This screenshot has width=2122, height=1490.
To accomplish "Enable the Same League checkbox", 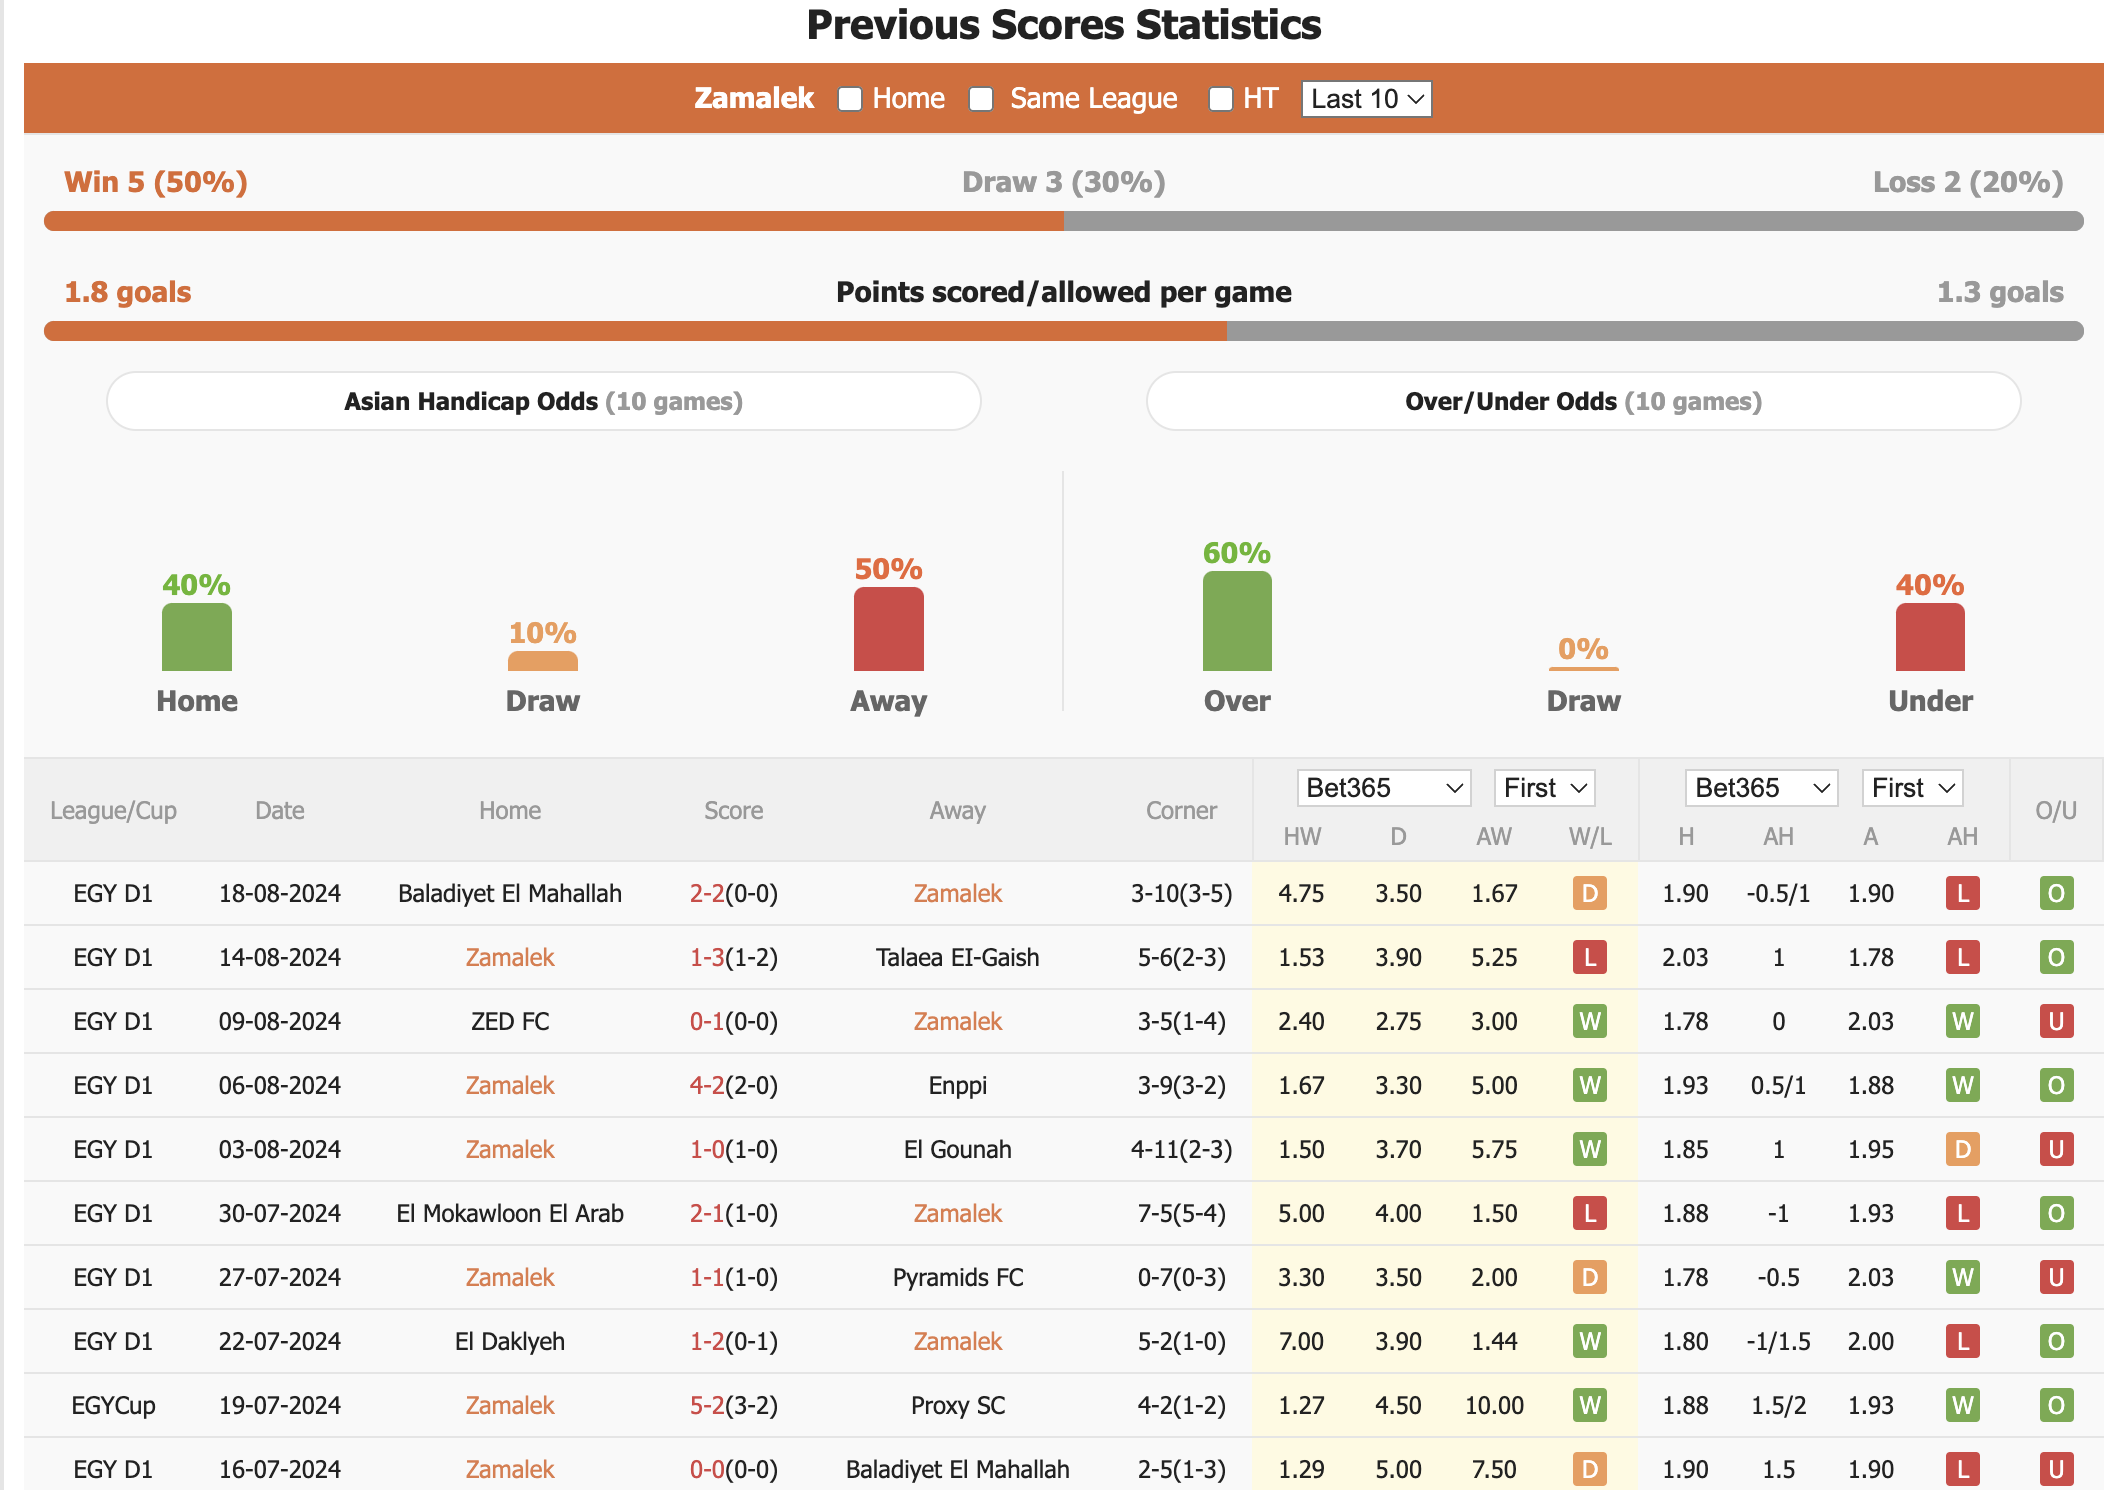I will (981, 99).
